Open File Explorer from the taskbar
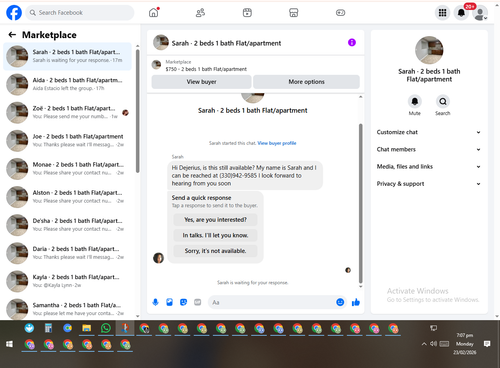Screen dimensions: 500x368 87,328
